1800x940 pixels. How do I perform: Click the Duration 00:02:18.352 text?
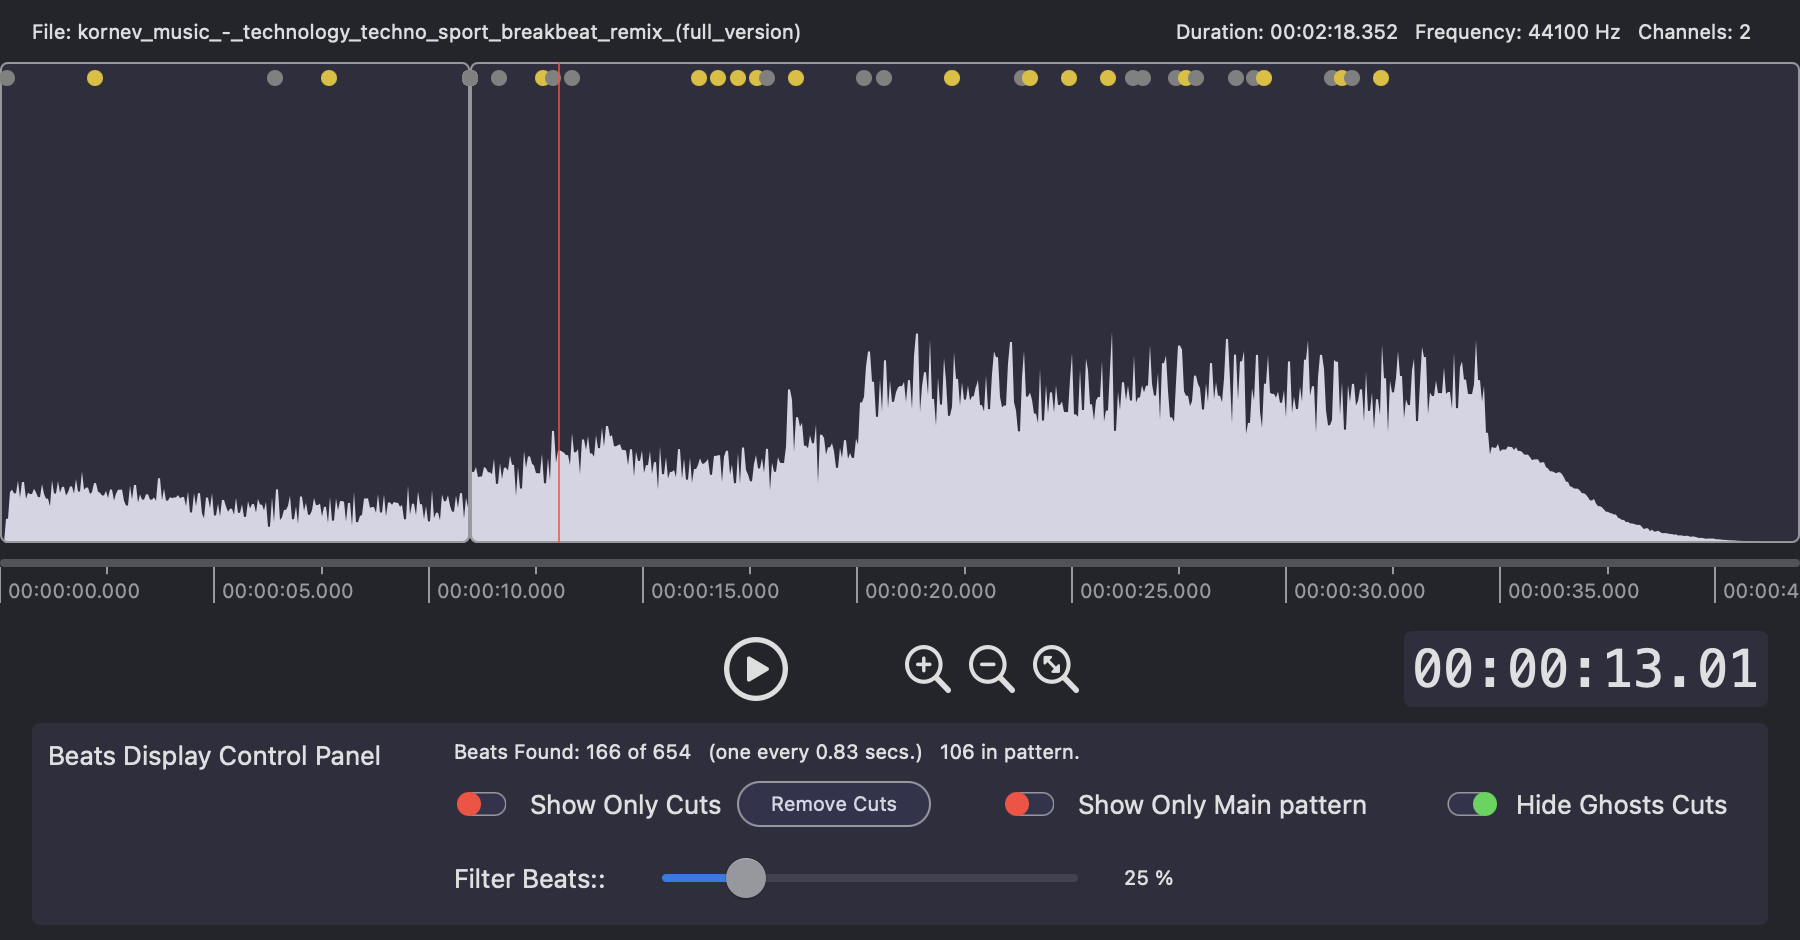pos(1286,32)
